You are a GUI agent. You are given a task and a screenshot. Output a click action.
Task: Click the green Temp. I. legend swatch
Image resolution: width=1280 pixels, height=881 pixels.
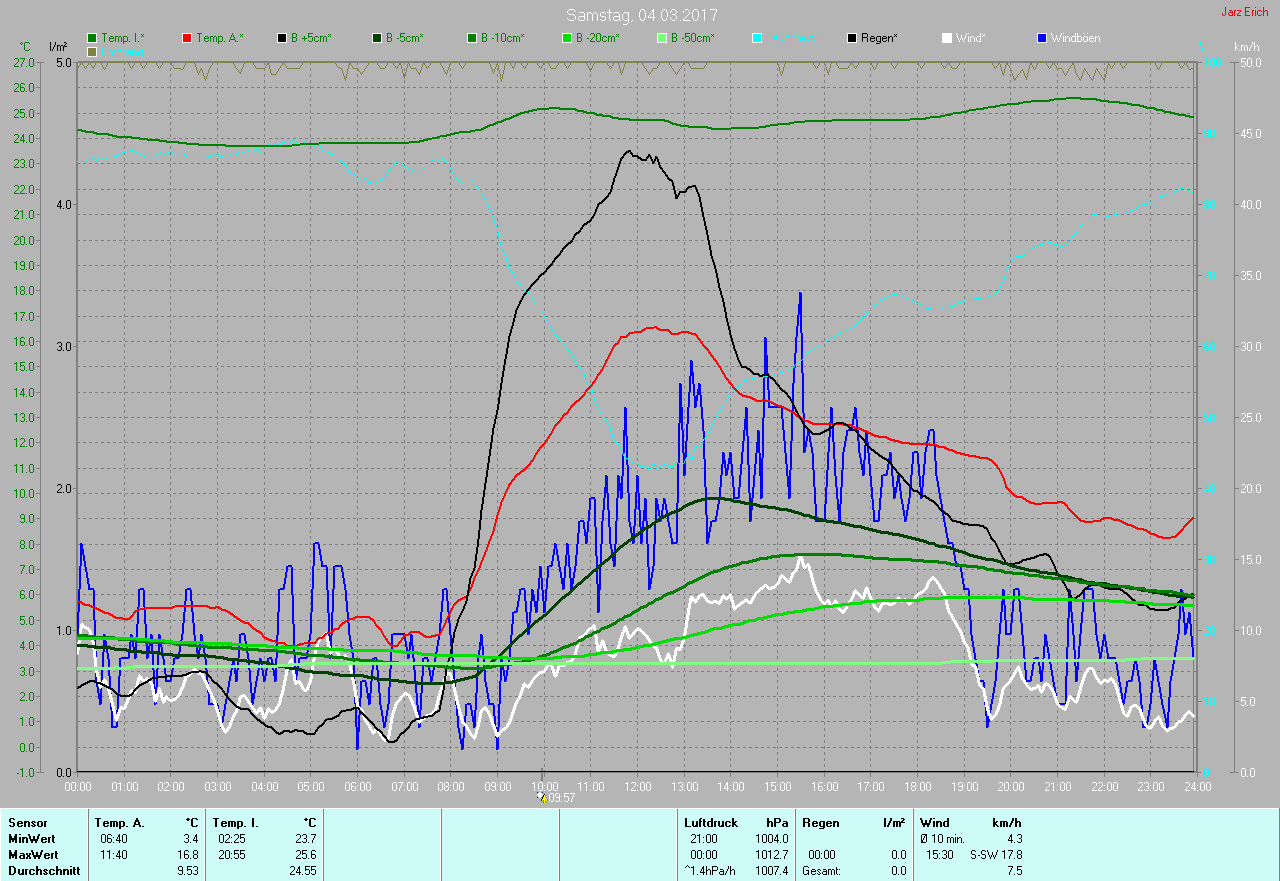click(x=92, y=38)
